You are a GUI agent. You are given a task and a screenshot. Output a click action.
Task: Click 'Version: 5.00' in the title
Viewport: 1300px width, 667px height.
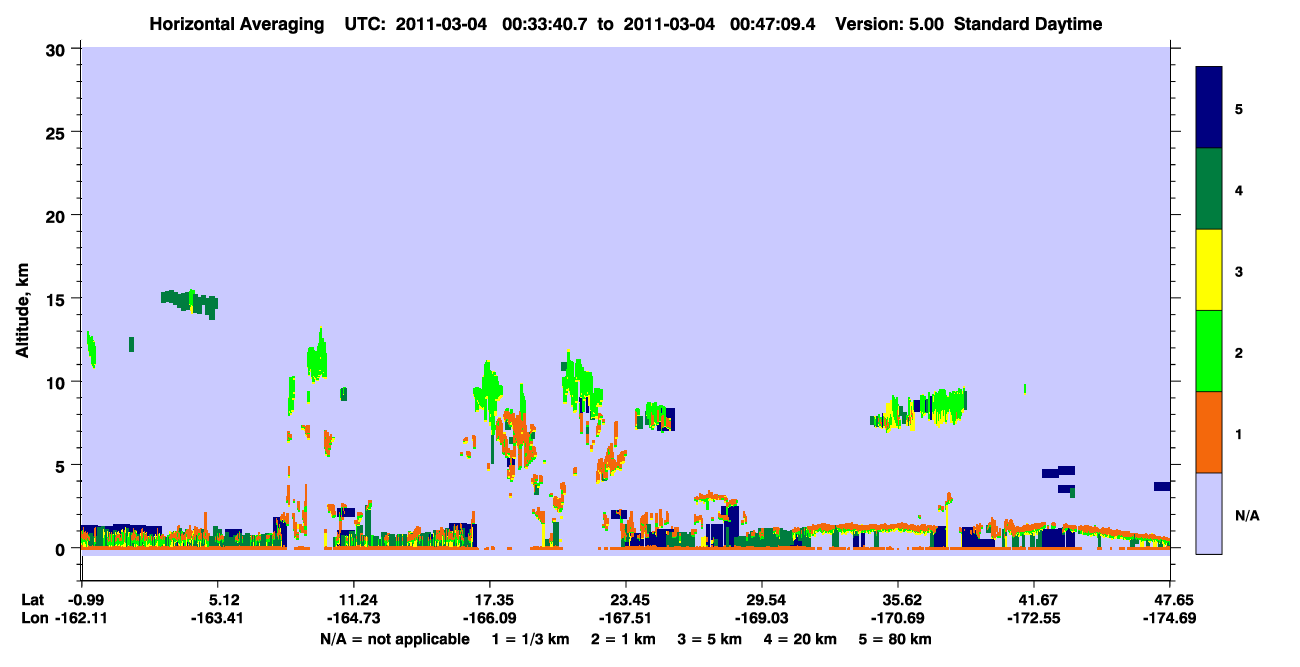[892, 24]
